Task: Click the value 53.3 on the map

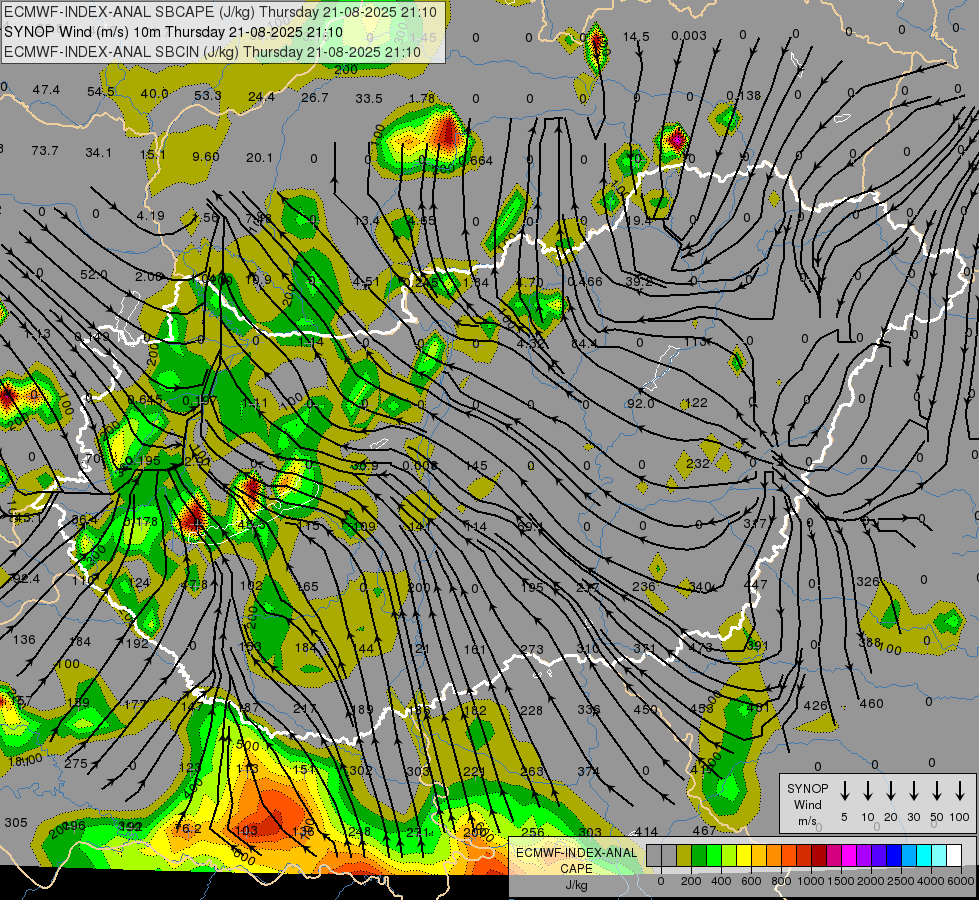Action: [208, 96]
